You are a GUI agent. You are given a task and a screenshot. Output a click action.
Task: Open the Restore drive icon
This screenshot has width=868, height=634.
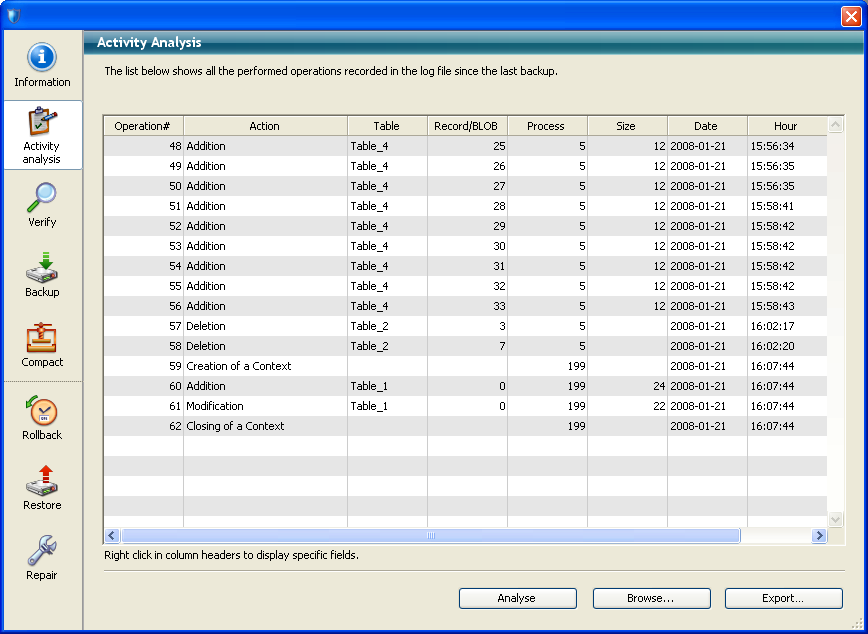coord(42,481)
